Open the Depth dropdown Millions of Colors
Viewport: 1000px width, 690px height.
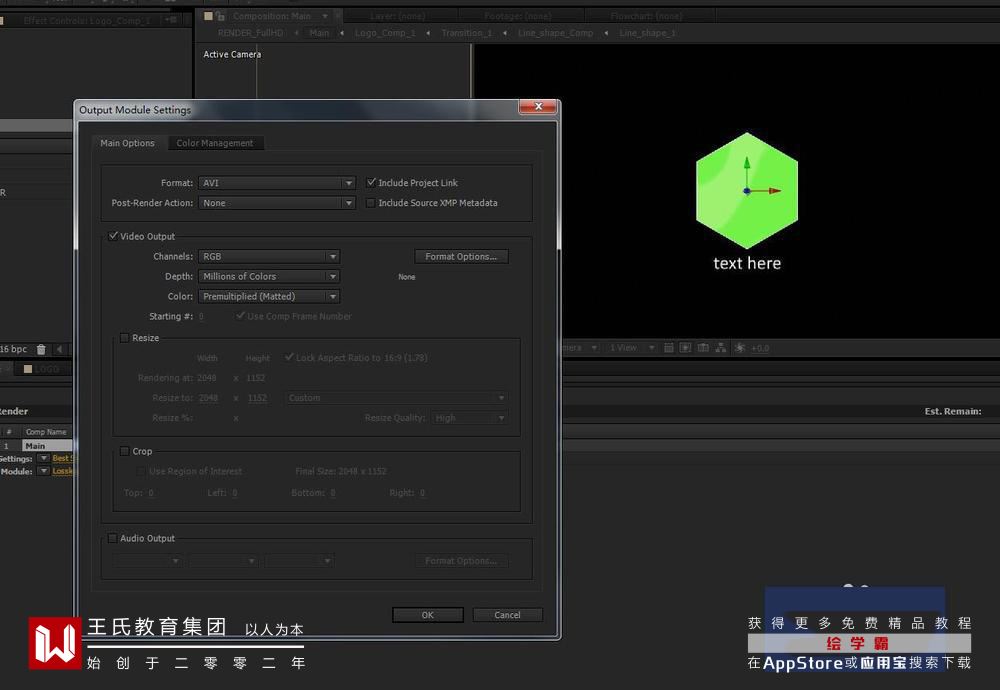[x=269, y=276]
